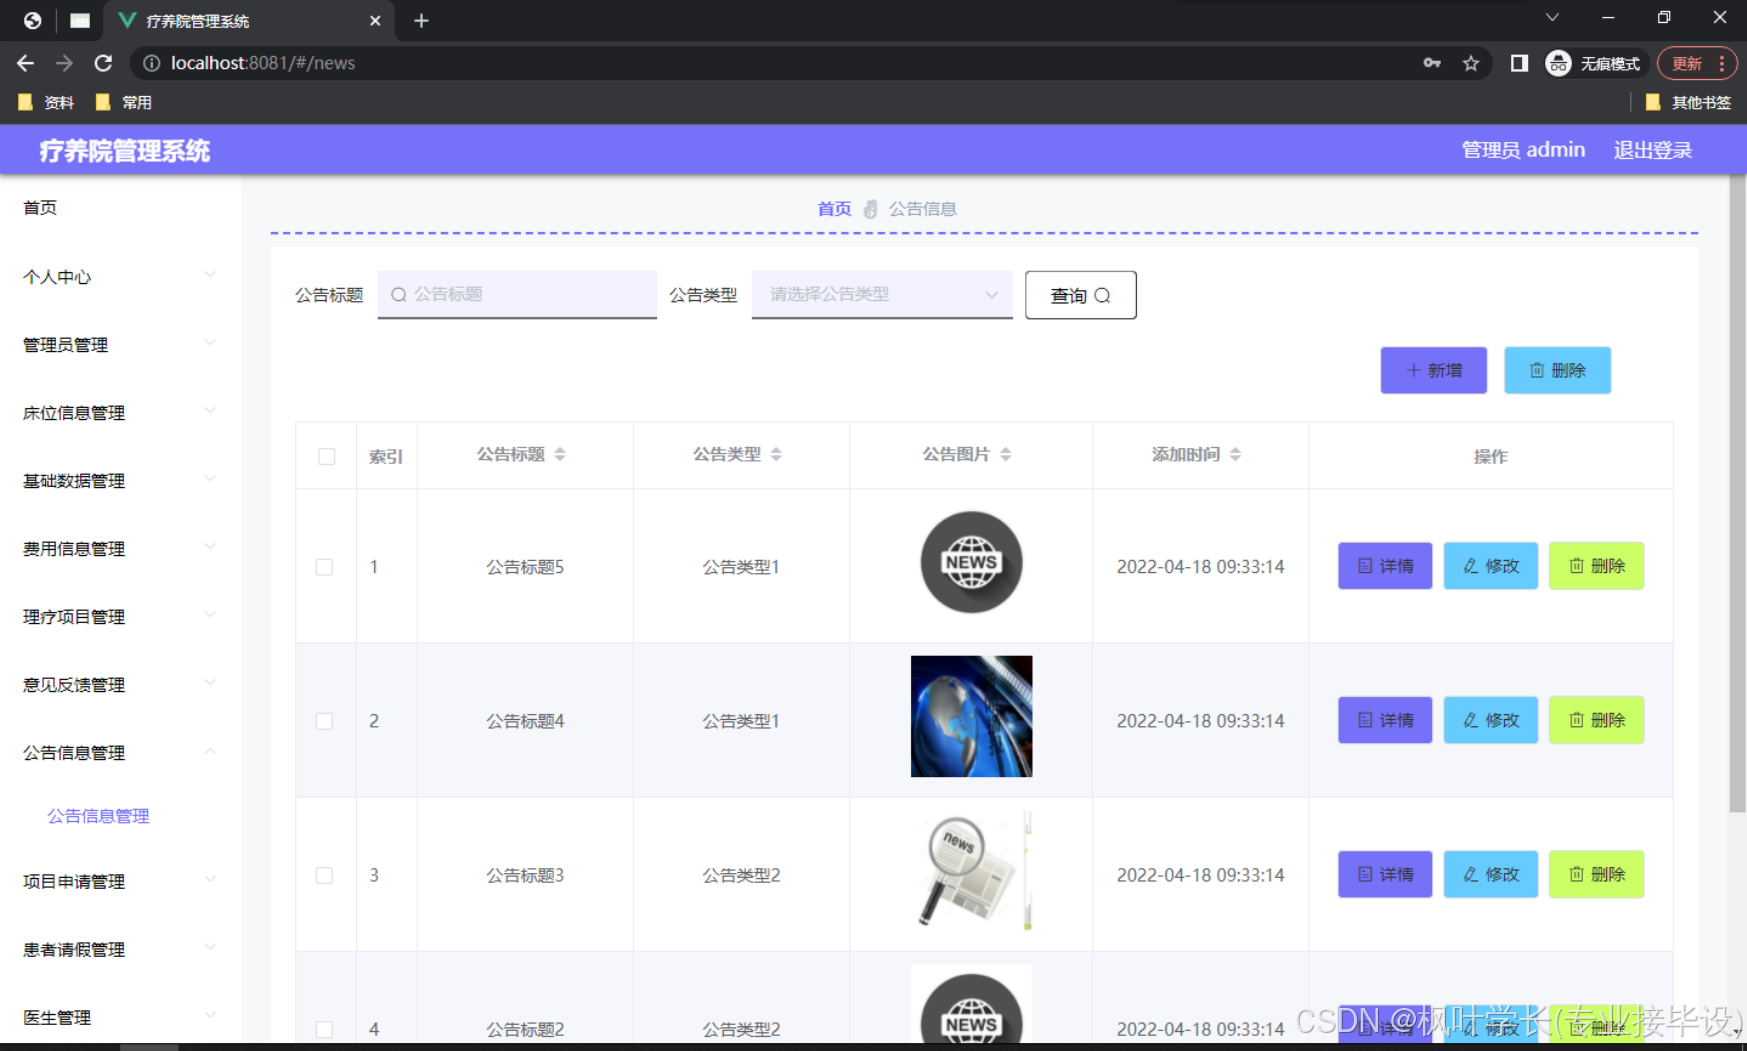Screen dimensions: 1747x1051
Task: Open 详情 for 公告标题5
Action: (x=1385, y=566)
